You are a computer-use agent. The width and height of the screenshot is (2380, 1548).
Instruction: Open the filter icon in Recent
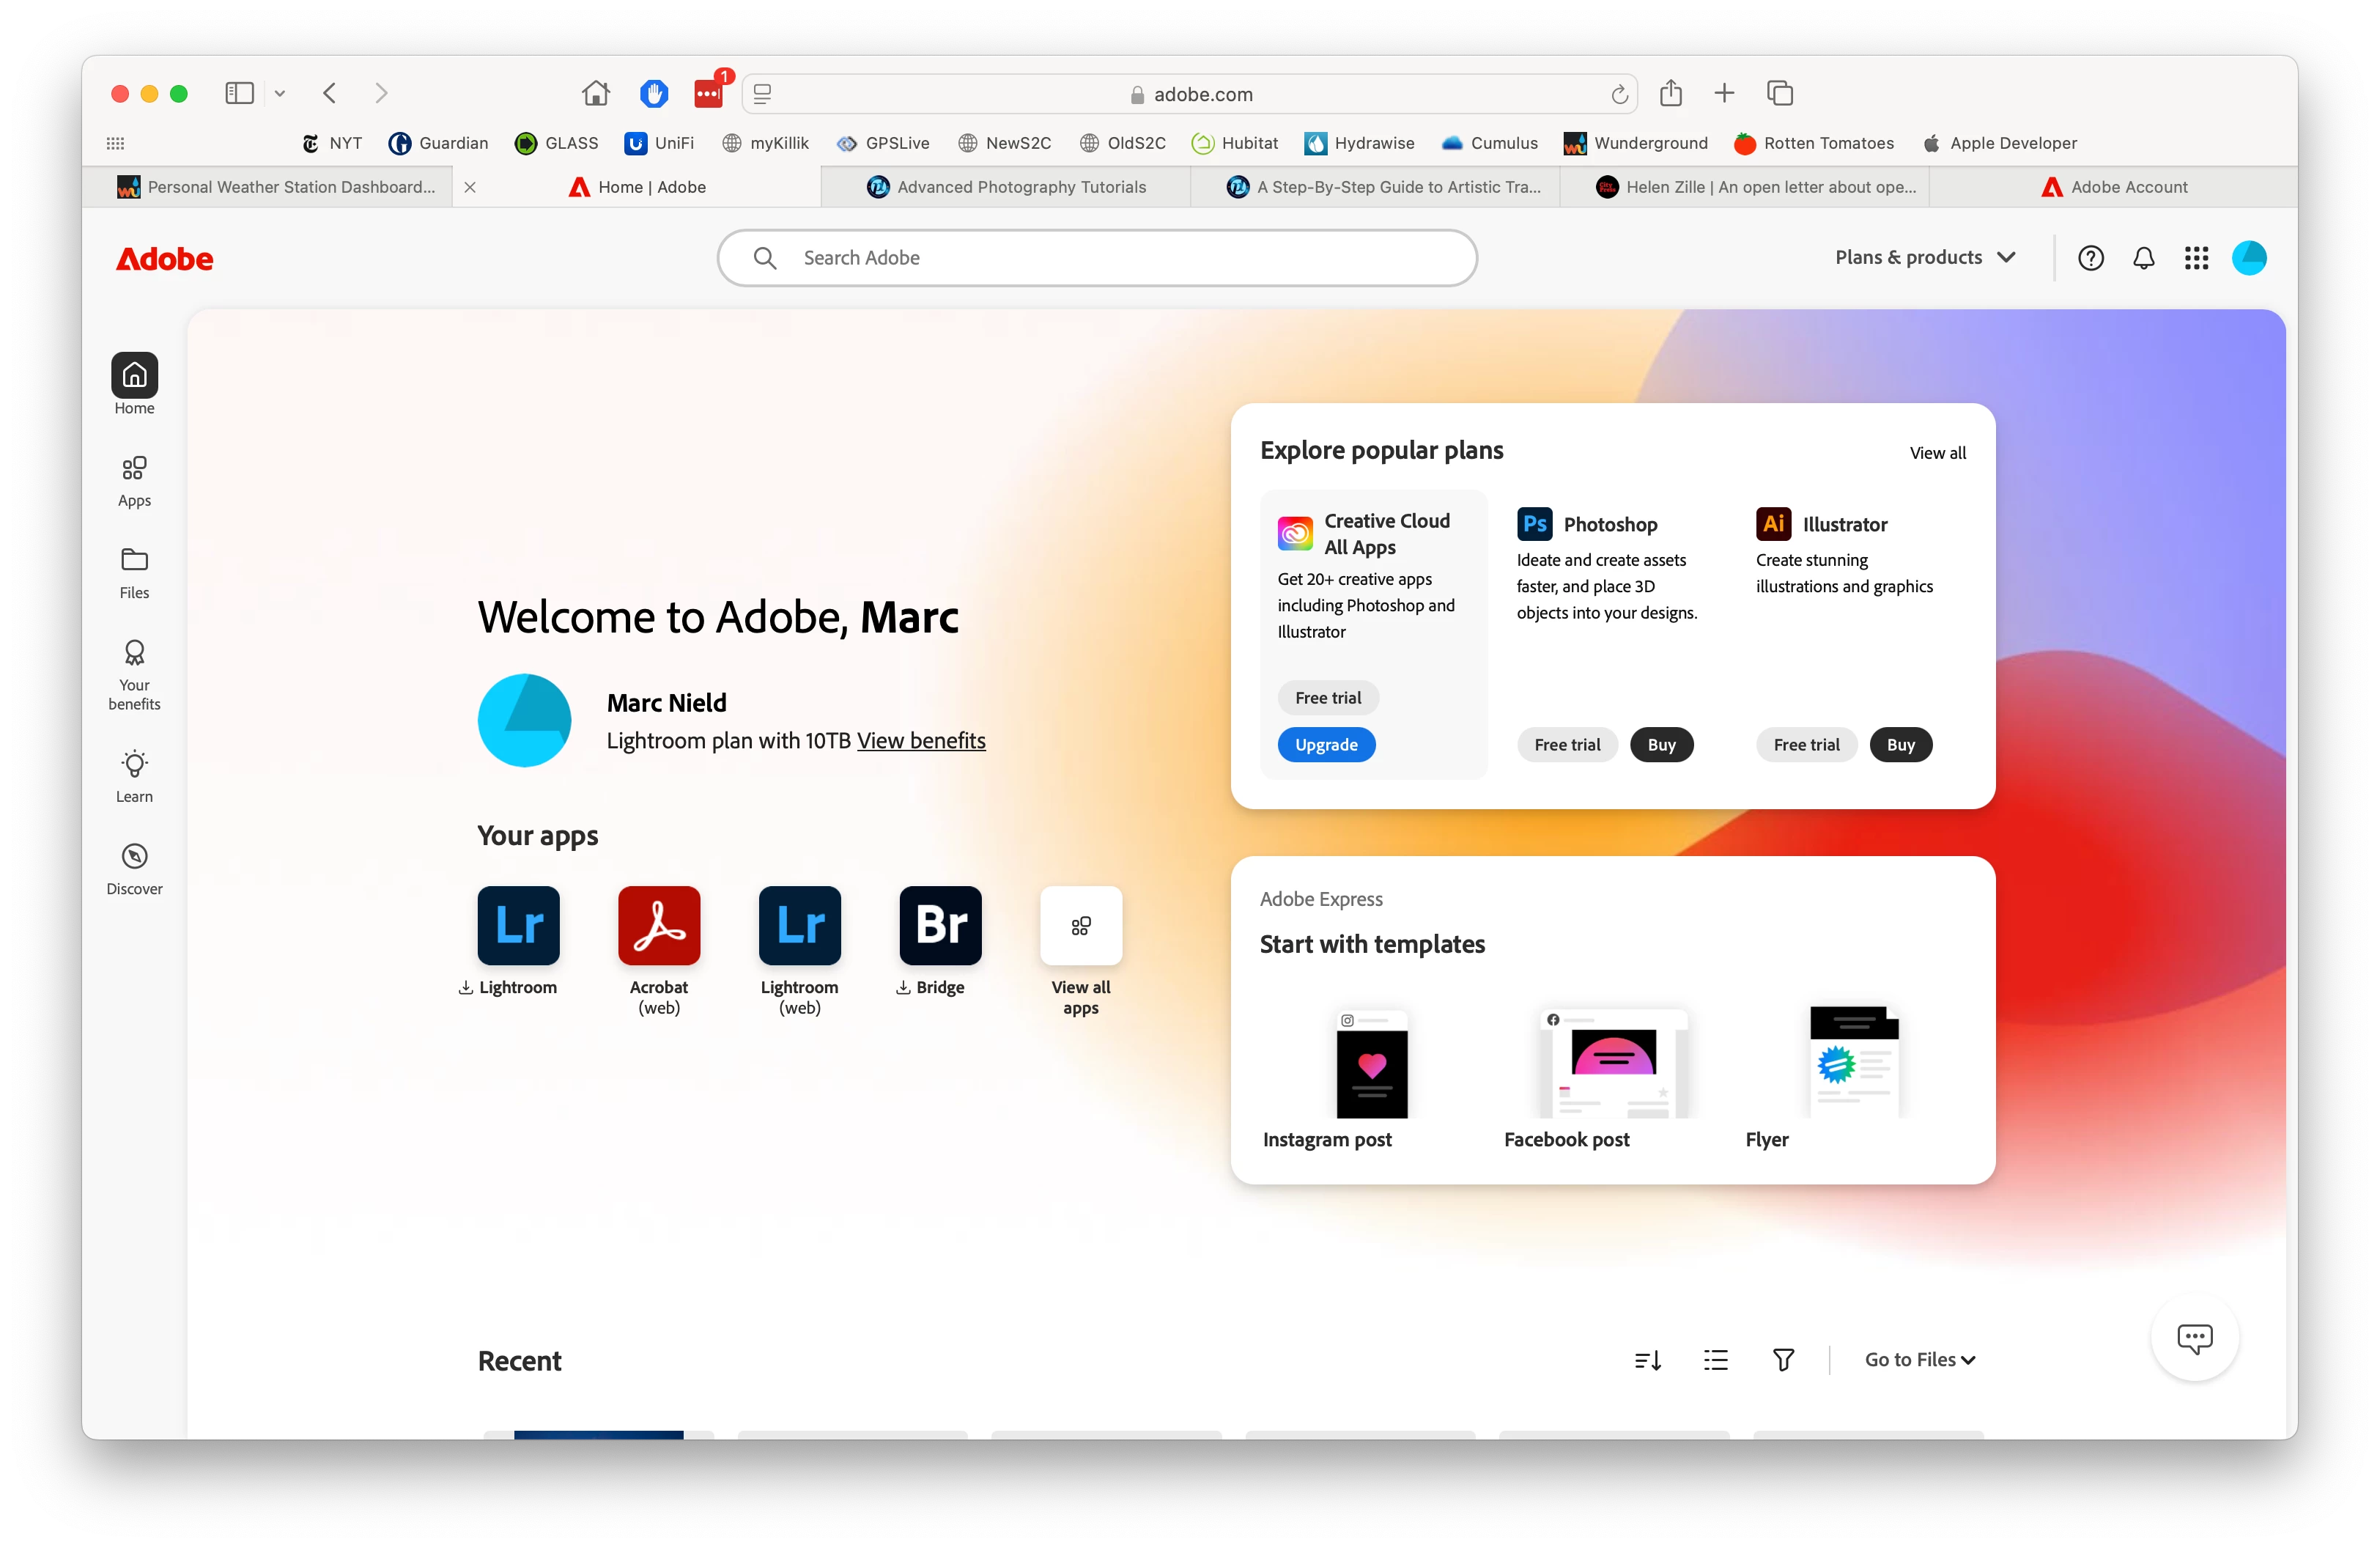click(1783, 1360)
